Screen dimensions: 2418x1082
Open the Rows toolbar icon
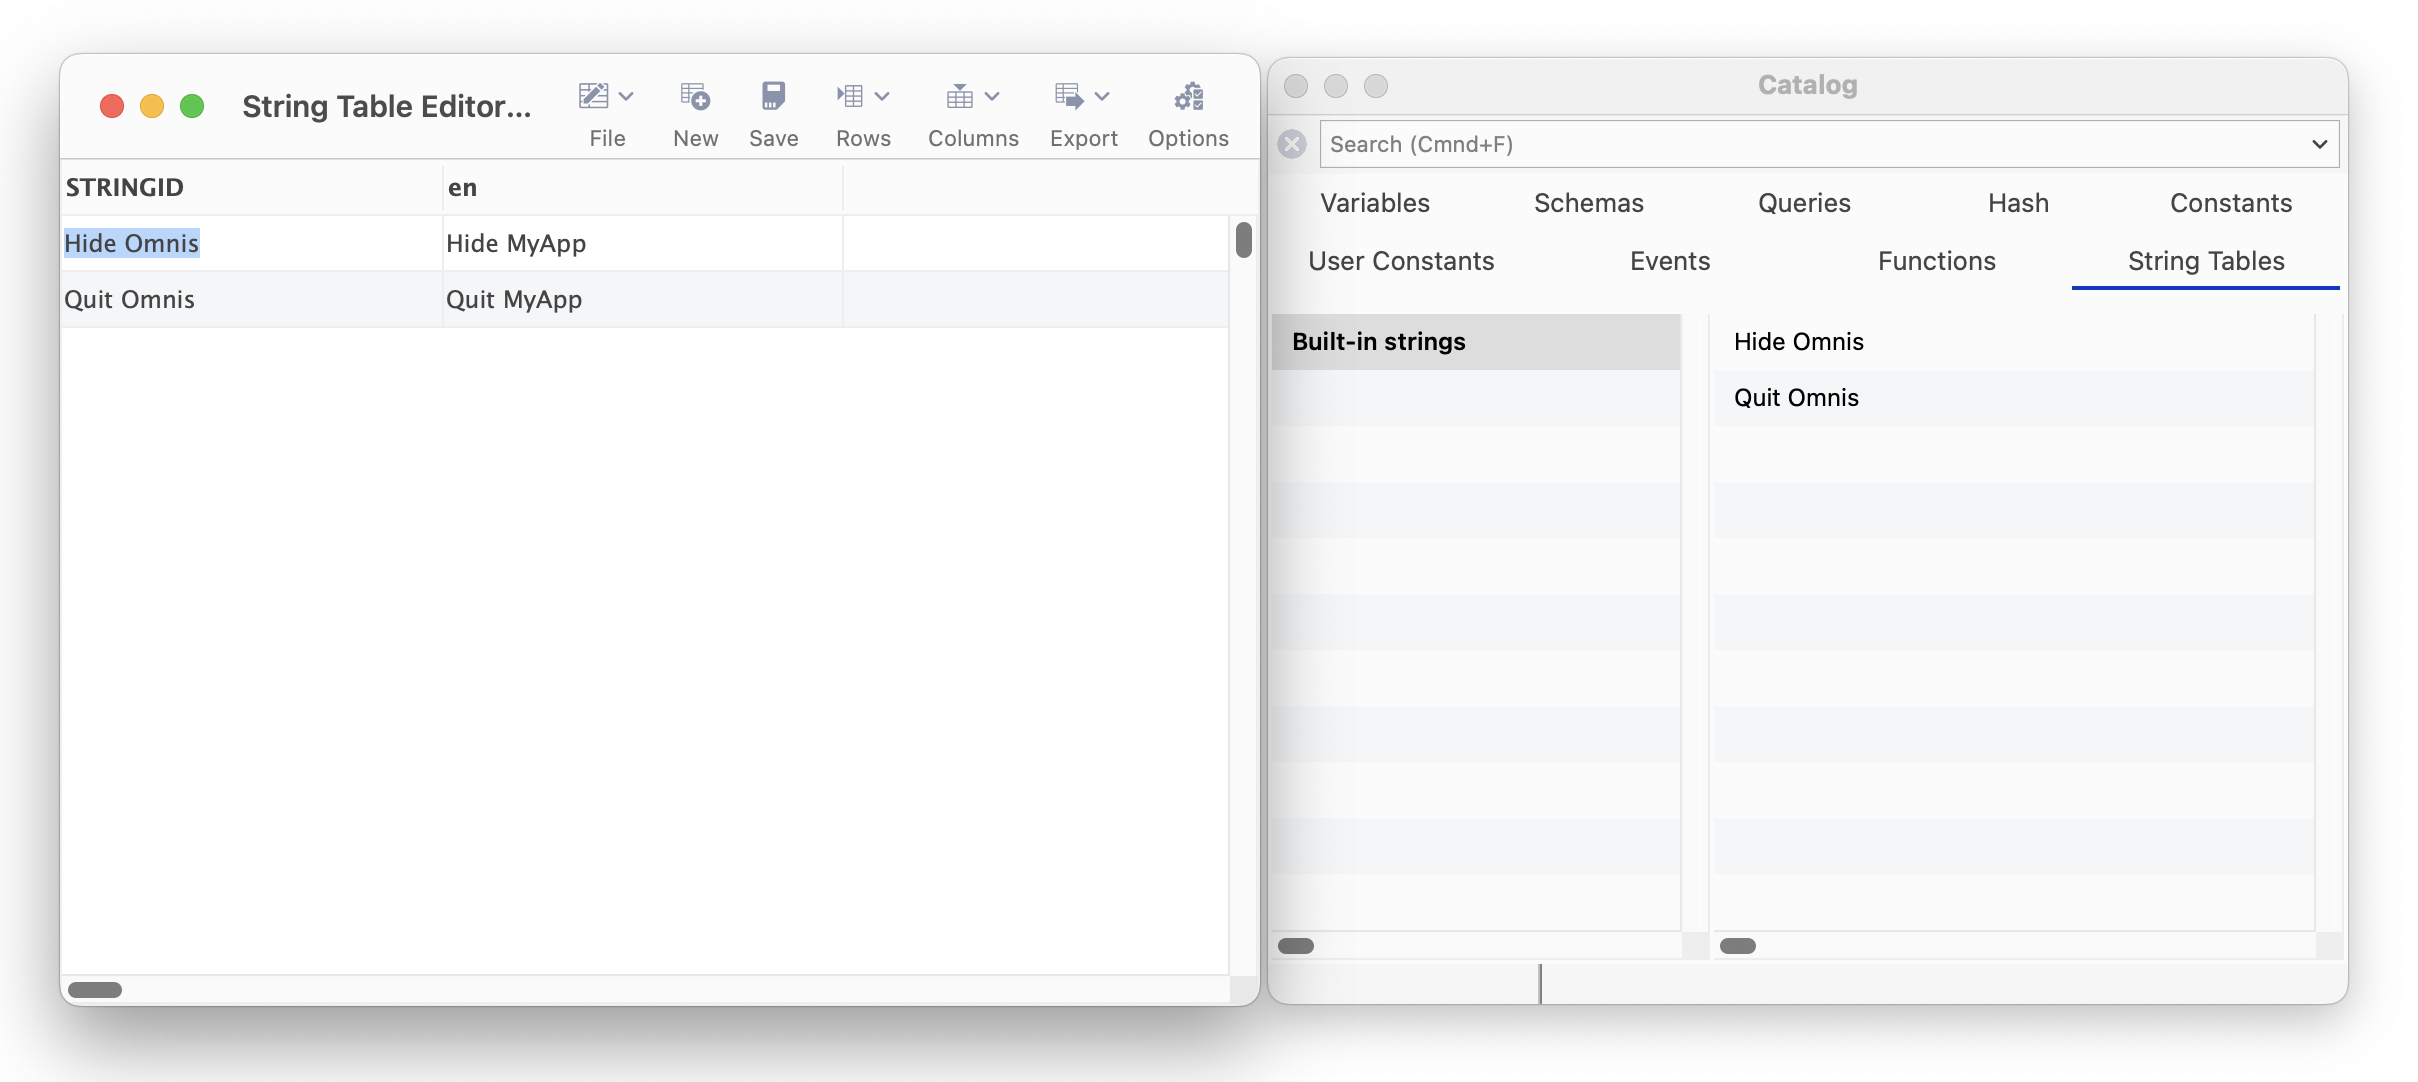[x=850, y=96]
